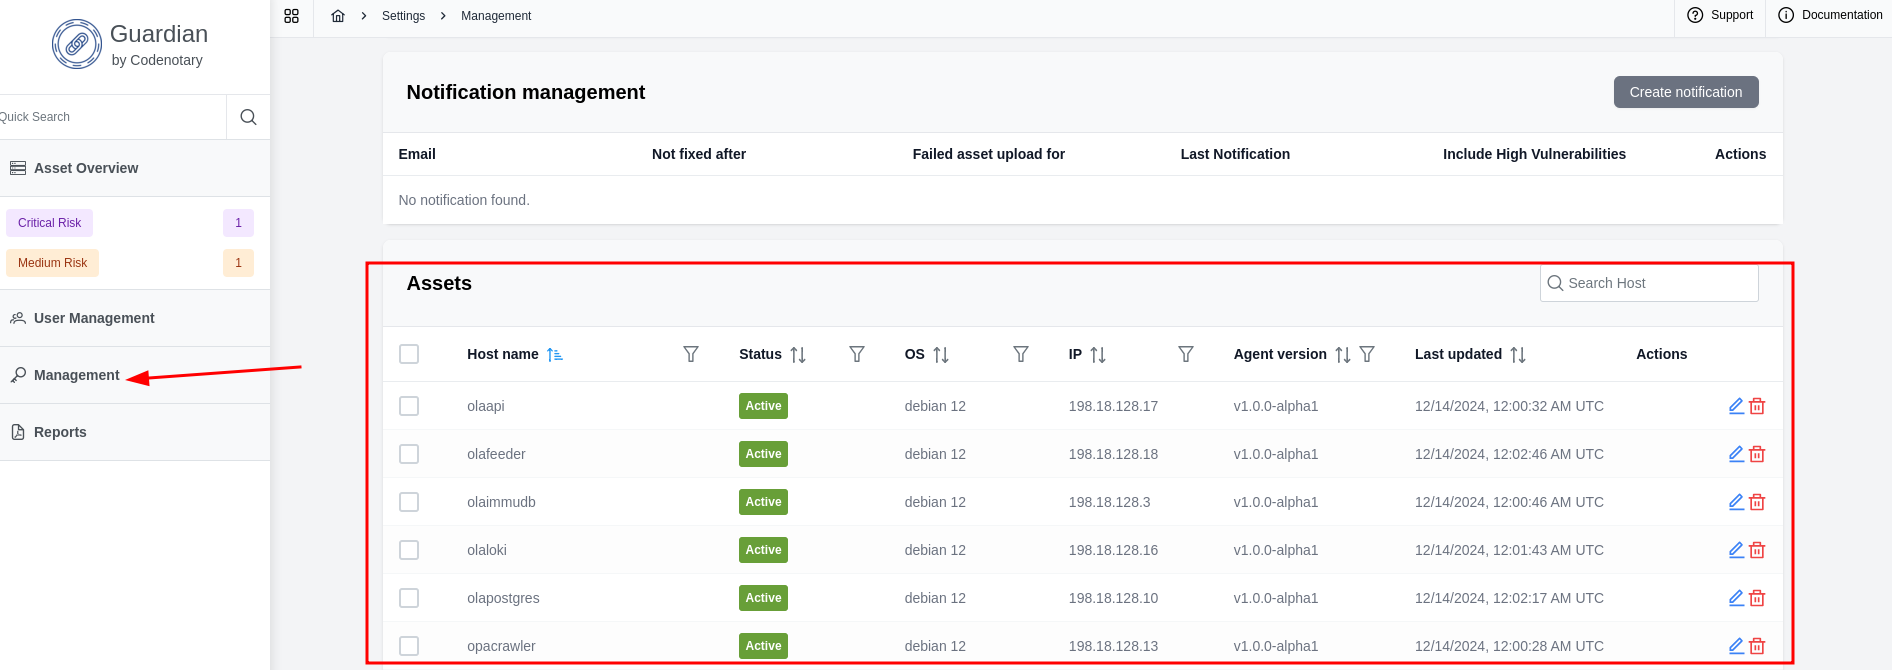Sort assets by Host name
Screen dimensions: 1892x670
coord(555,354)
